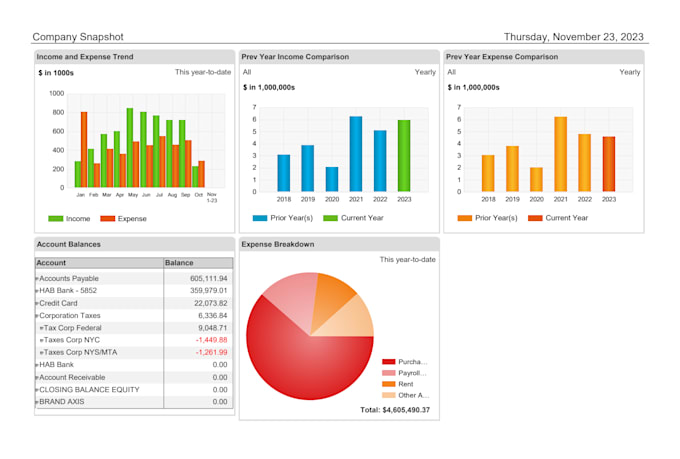
Task: Click This year-to-date in Income and Expense Trend
Action: tap(203, 72)
